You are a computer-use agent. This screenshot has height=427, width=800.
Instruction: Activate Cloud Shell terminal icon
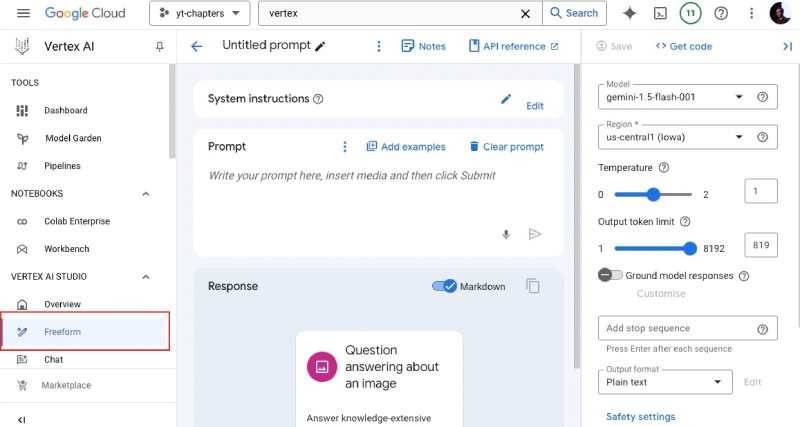[660, 13]
